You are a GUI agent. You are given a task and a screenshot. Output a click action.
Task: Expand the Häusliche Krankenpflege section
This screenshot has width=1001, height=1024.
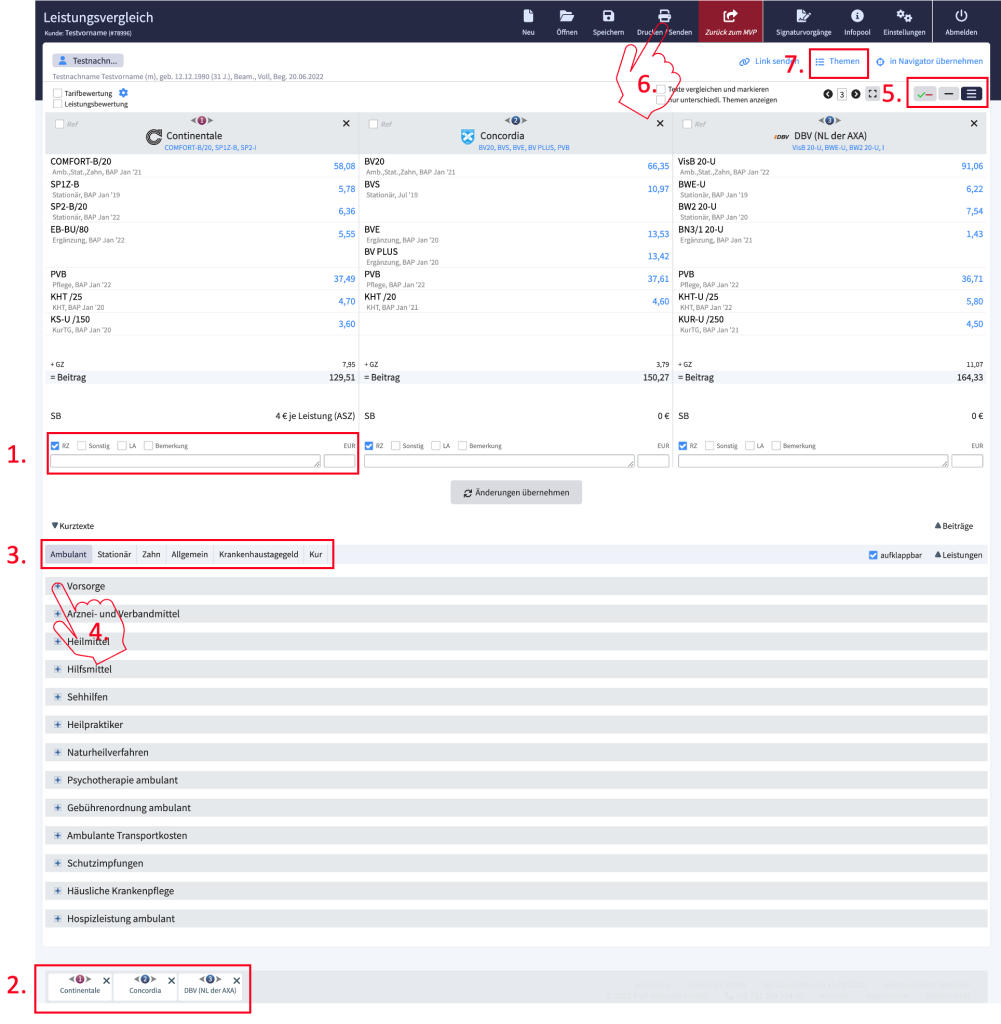[57, 891]
